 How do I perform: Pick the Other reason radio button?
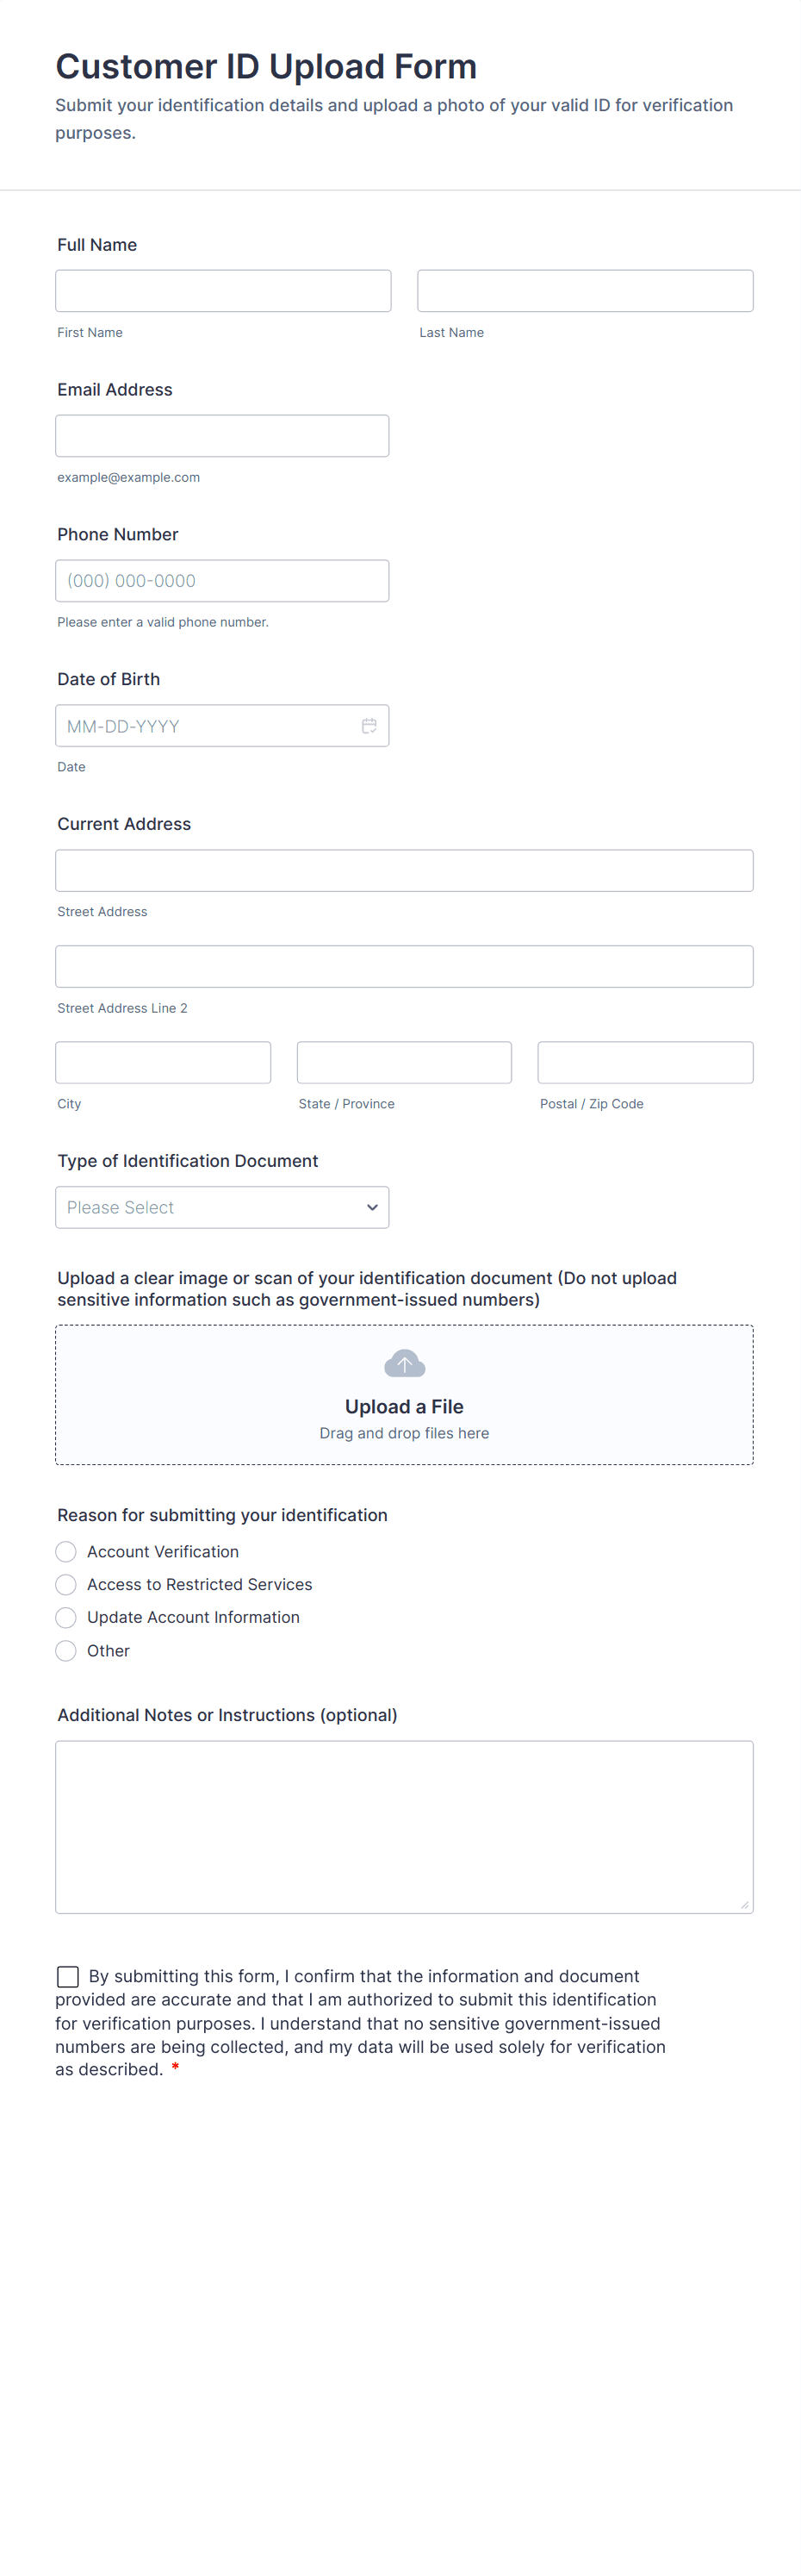pos(66,1650)
